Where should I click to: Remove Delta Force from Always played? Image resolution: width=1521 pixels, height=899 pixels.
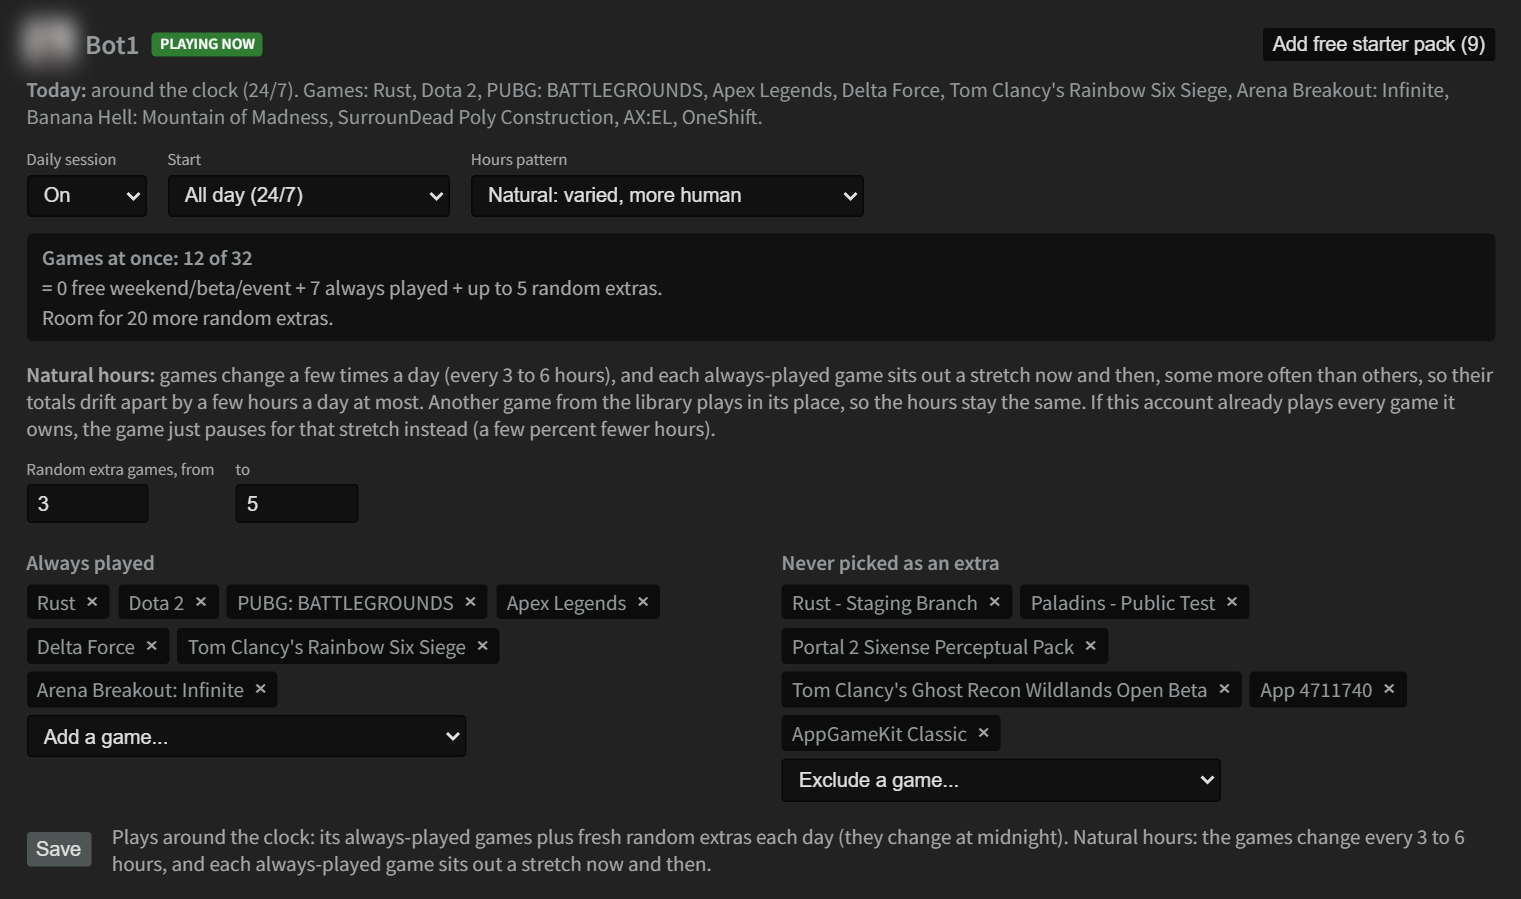152,646
